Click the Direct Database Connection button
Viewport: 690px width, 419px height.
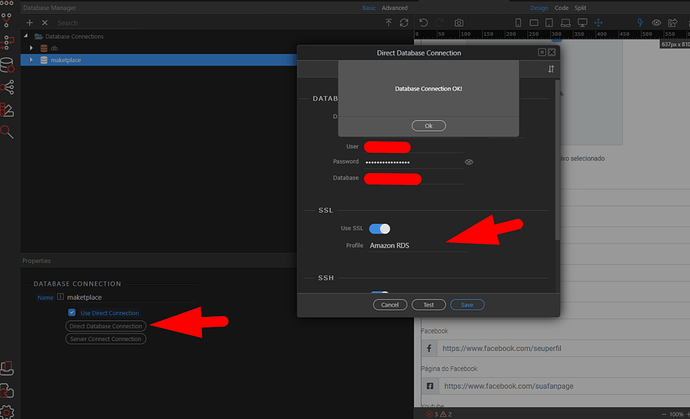[106, 326]
